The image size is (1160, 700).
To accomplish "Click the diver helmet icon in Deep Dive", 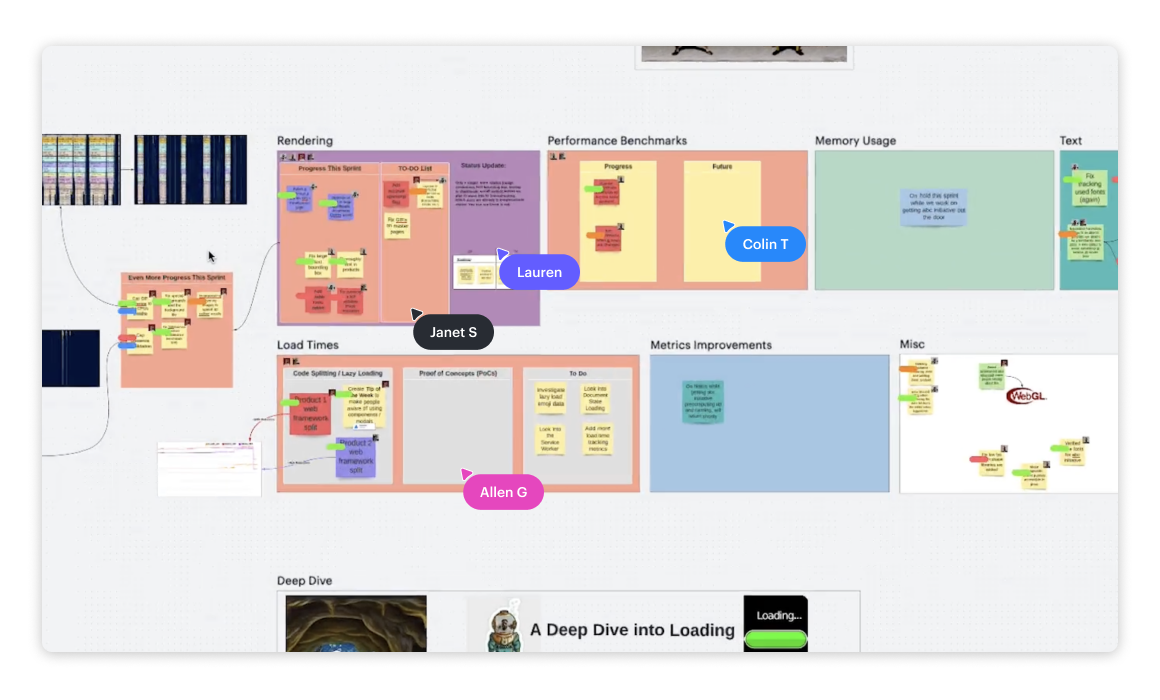I will coord(502,625).
